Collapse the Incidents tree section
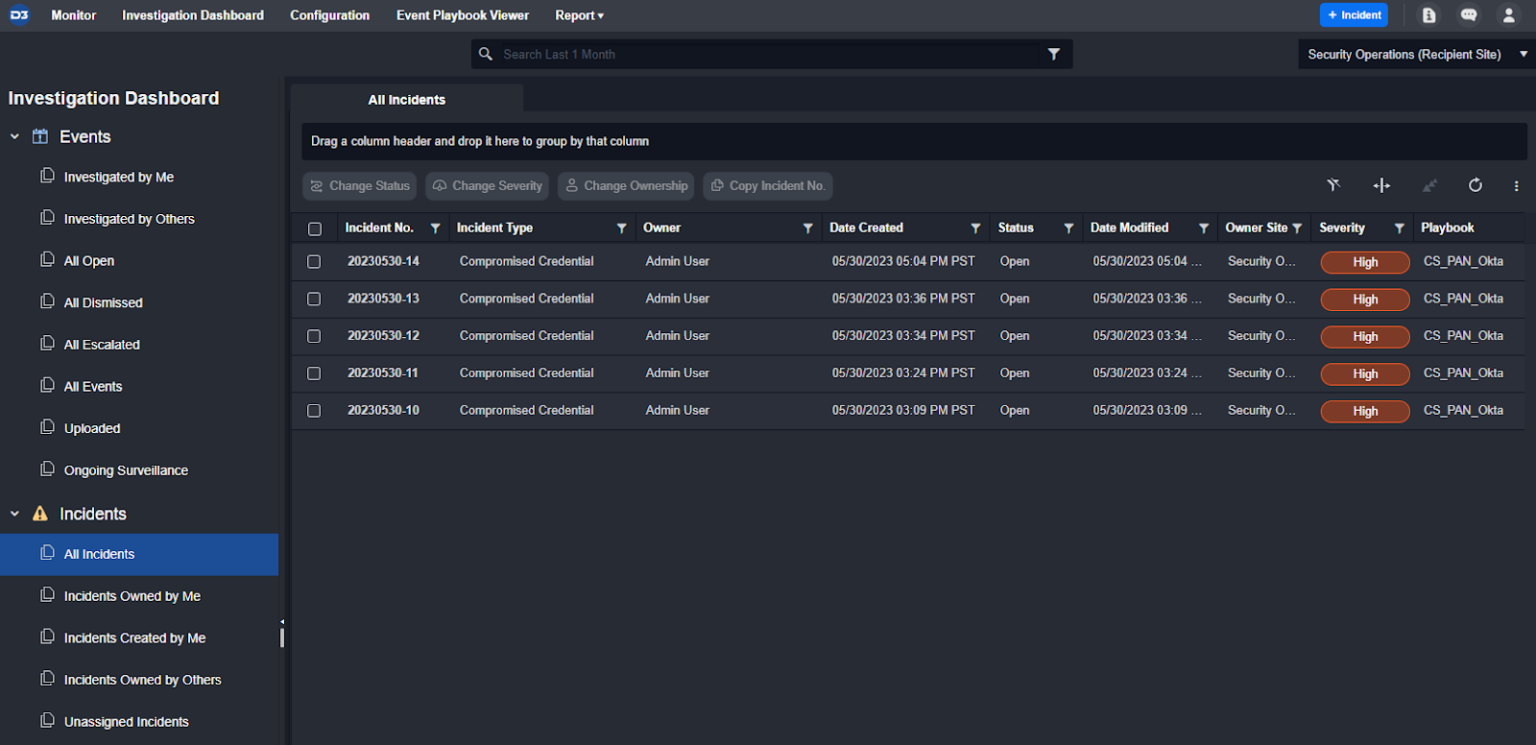The image size is (1536, 745). coord(15,514)
